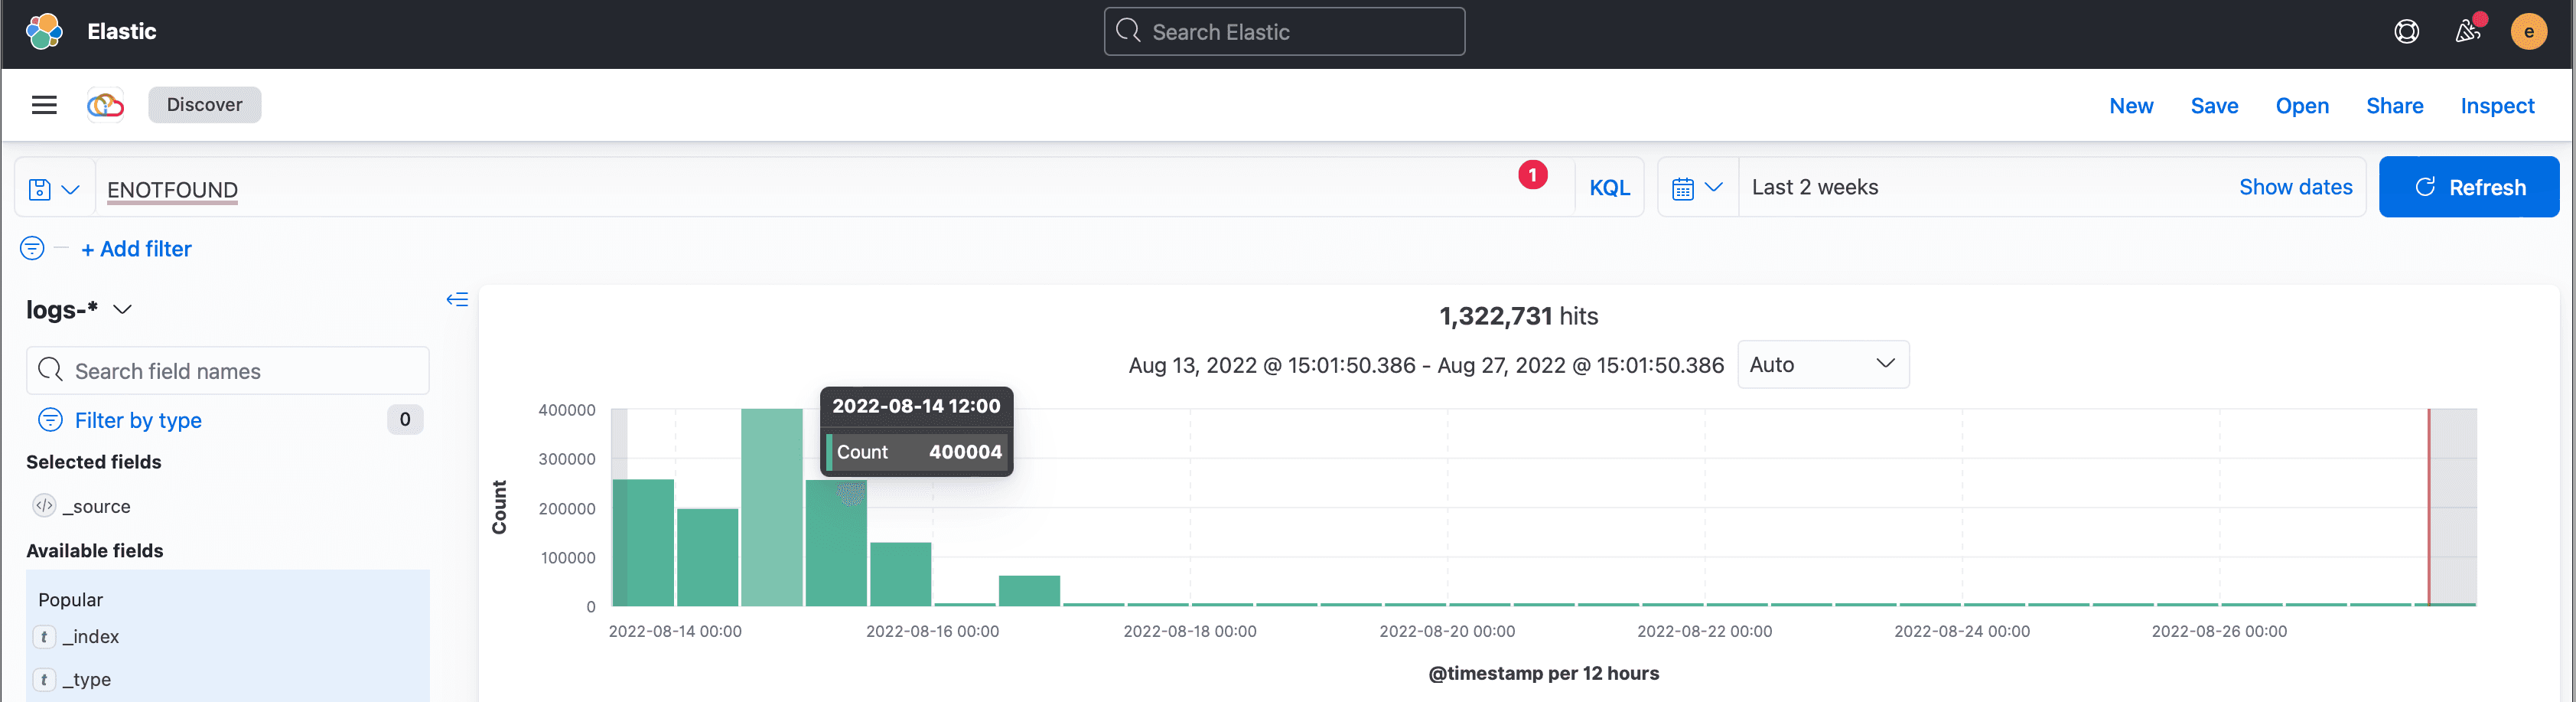Screen dimensions: 2576x702
Task: Open the Auto interval dropdown
Action: click(1822, 365)
